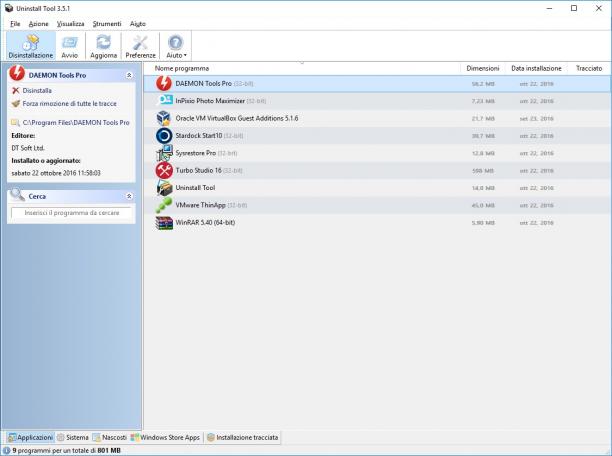Click the info icon in the status bar
The height and width of the screenshot is (456, 612).
point(6,450)
